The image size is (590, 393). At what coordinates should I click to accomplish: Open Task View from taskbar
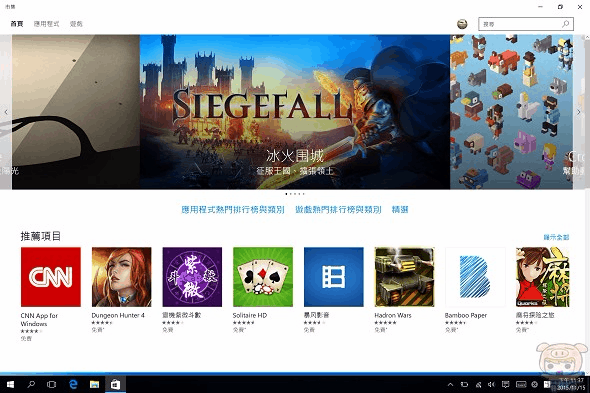coord(52,384)
